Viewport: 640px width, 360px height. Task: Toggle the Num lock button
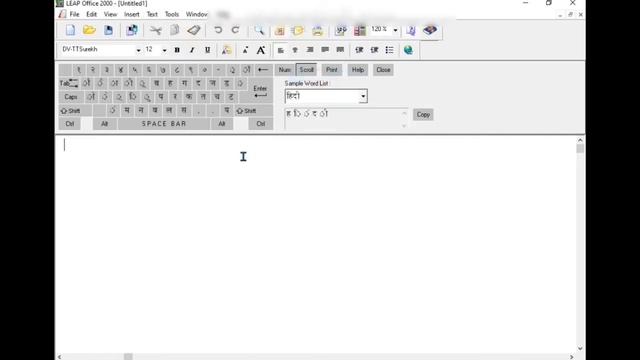pyautogui.click(x=284, y=70)
